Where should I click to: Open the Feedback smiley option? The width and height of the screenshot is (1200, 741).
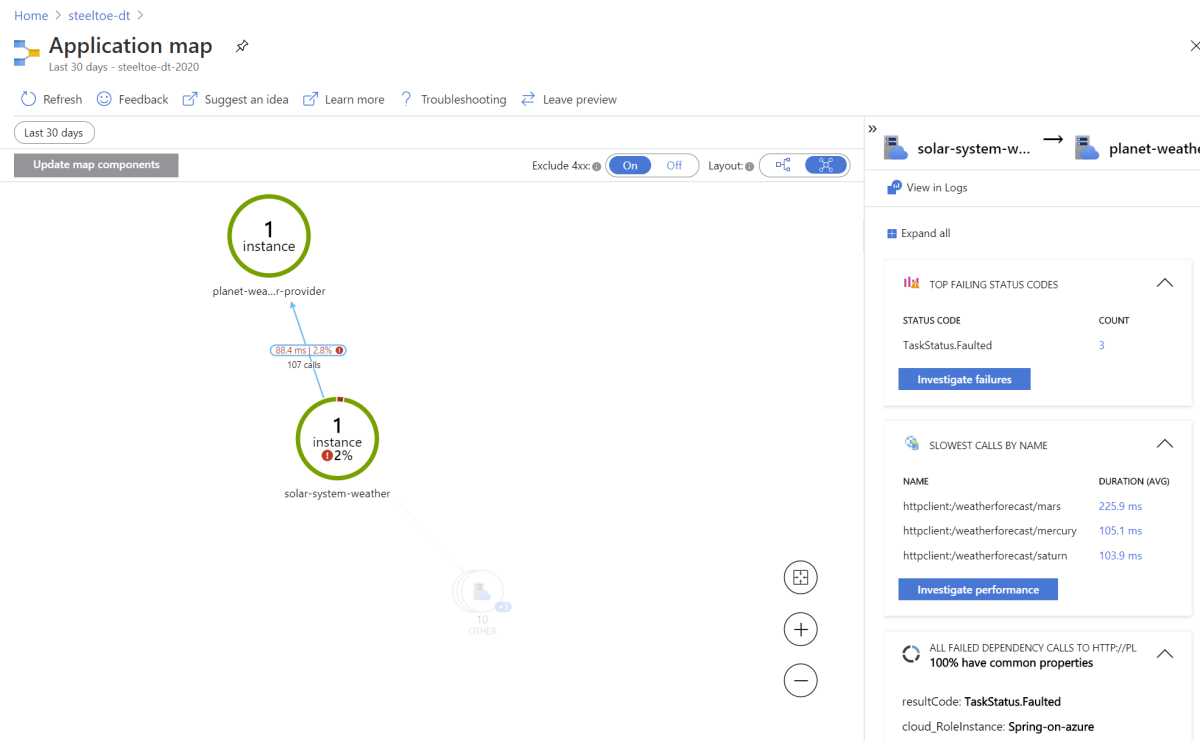(x=132, y=99)
